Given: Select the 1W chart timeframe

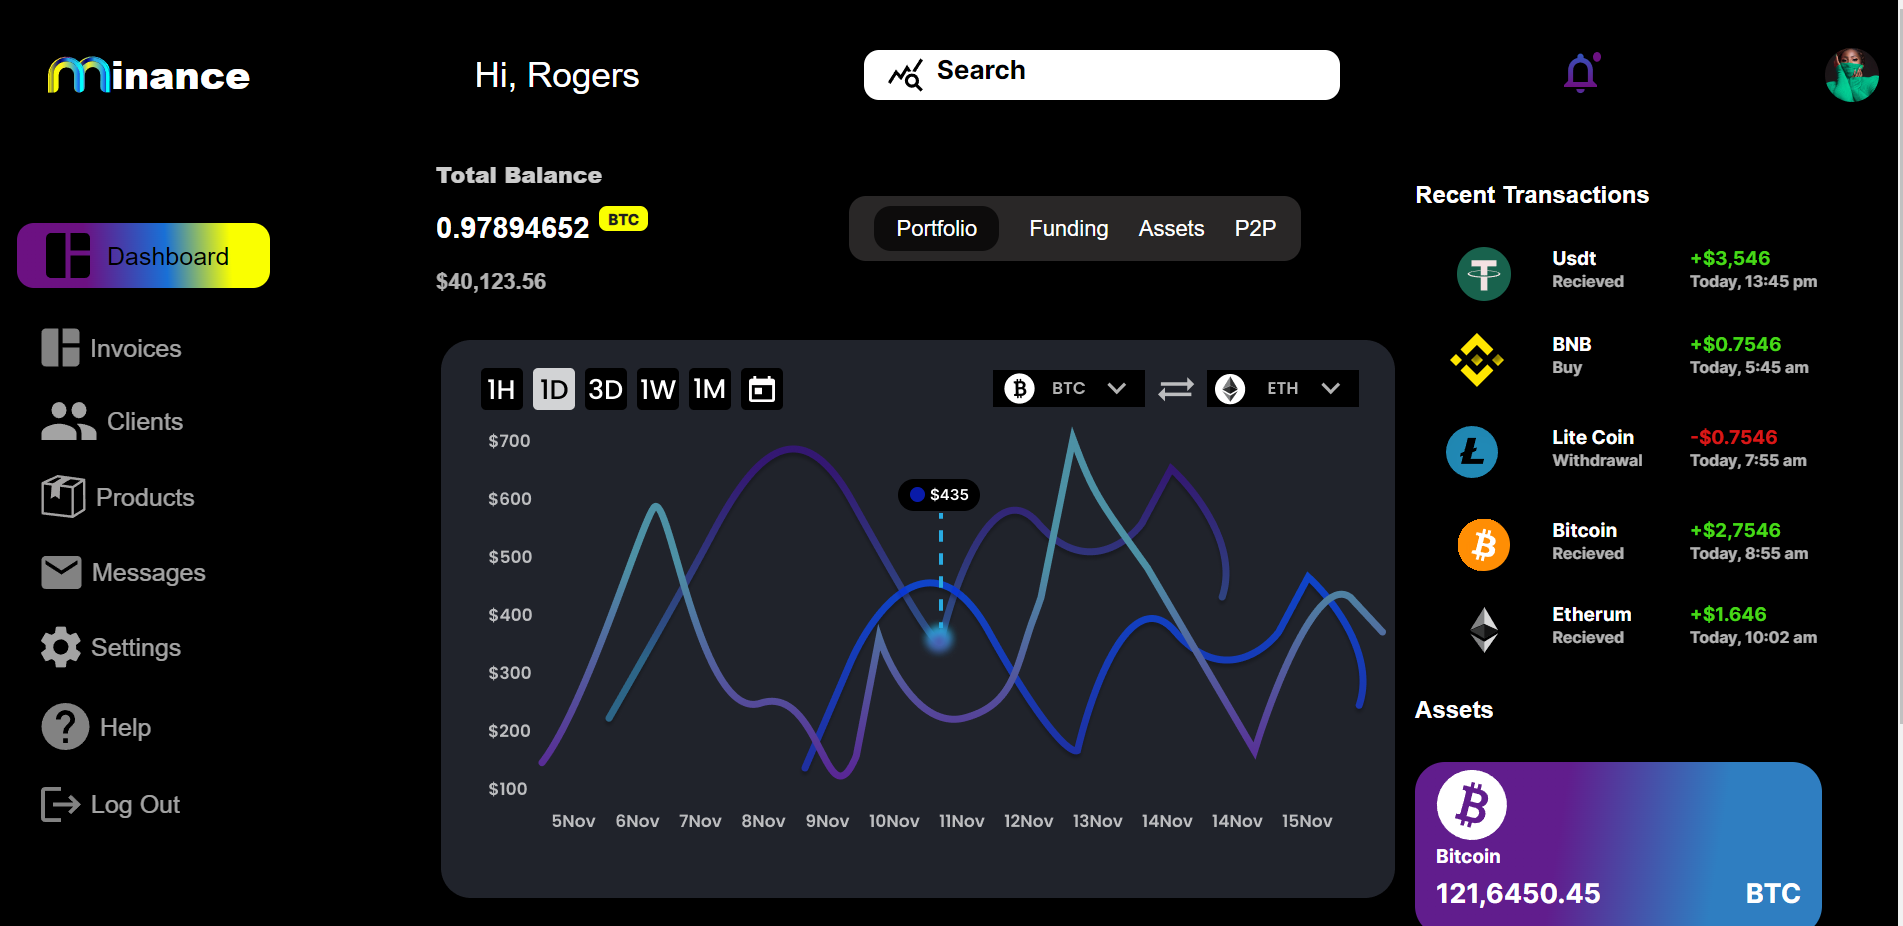Looking at the screenshot, I should pos(658,389).
